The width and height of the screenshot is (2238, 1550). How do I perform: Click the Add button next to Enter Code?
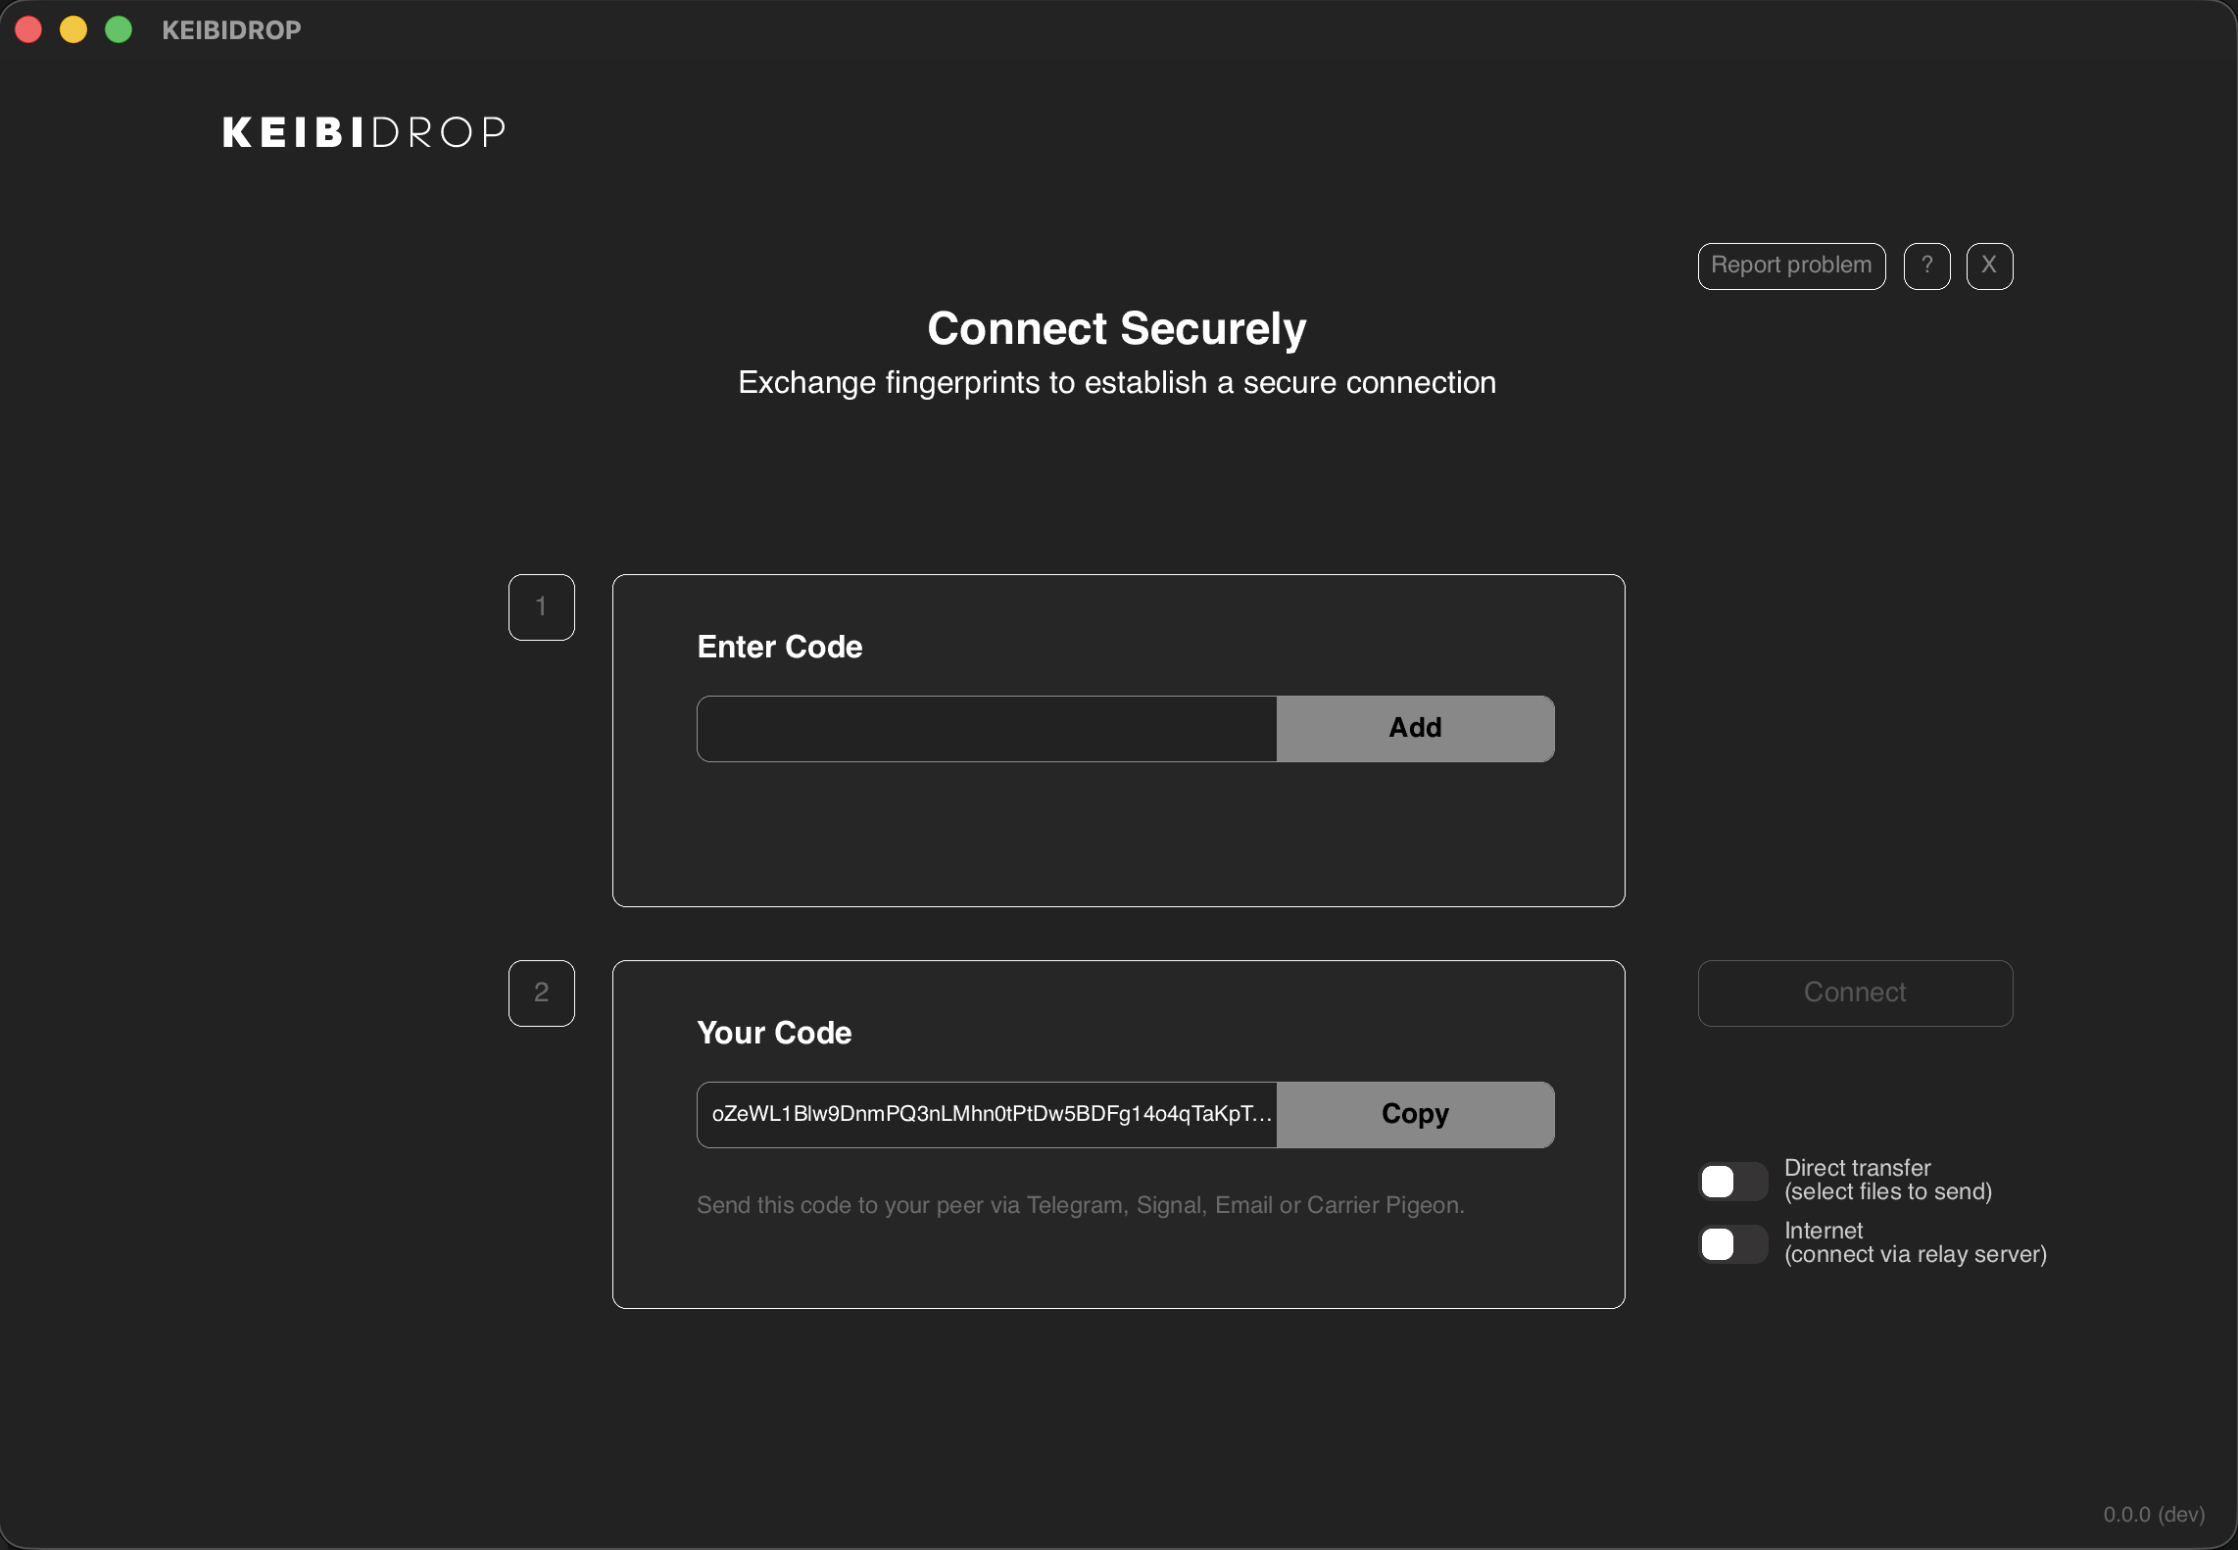tap(1415, 728)
